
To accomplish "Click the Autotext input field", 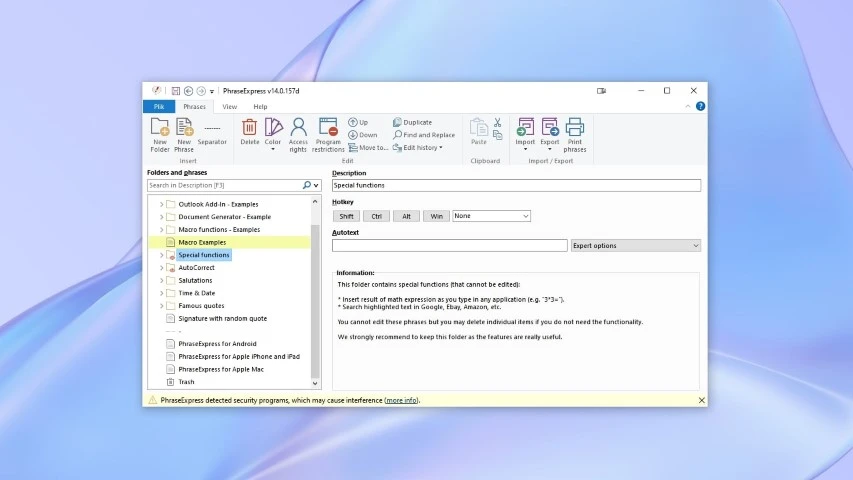I will point(449,246).
